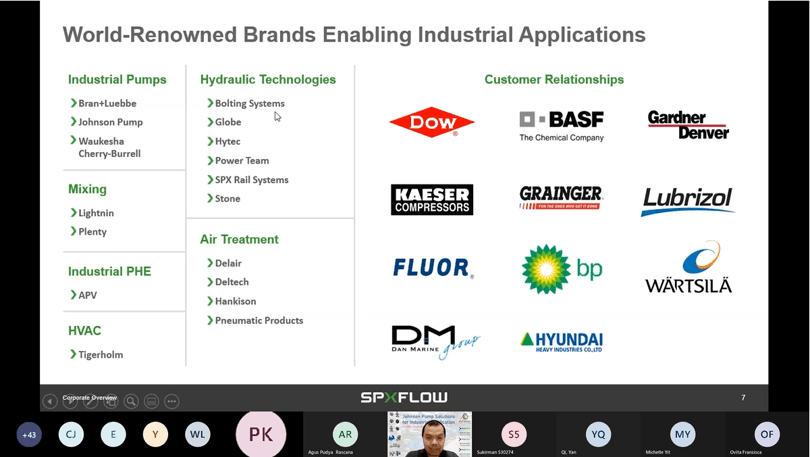Click the Hydraulic Technologies heading

click(x=268, y=80)
